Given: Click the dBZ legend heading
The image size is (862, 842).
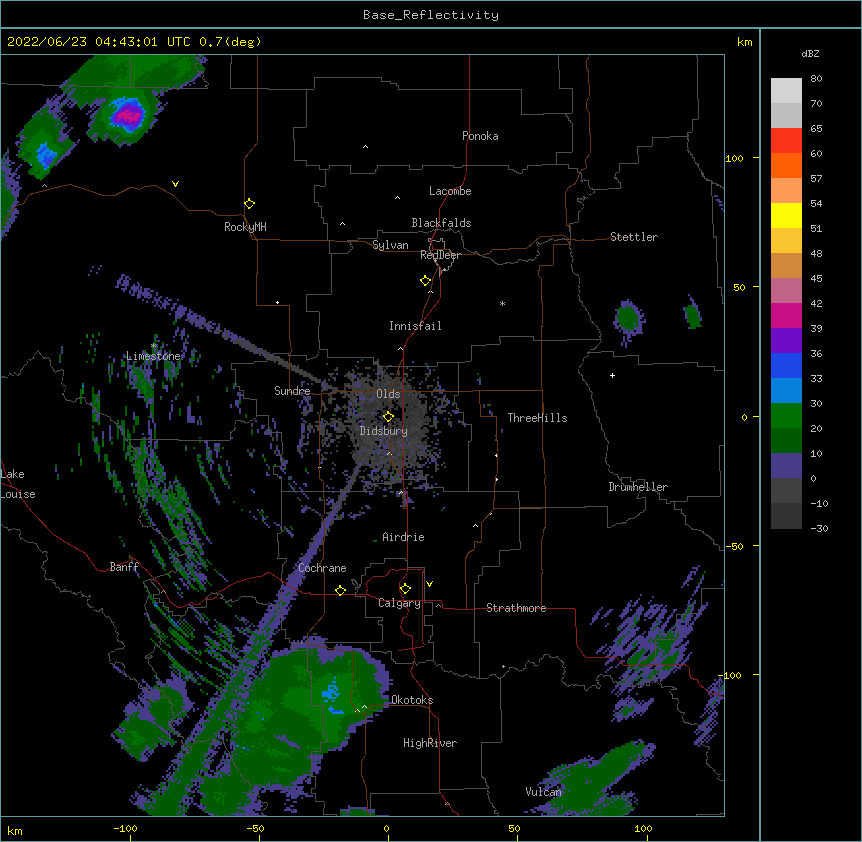Looking at the screenshot, I should click(810, 54).
